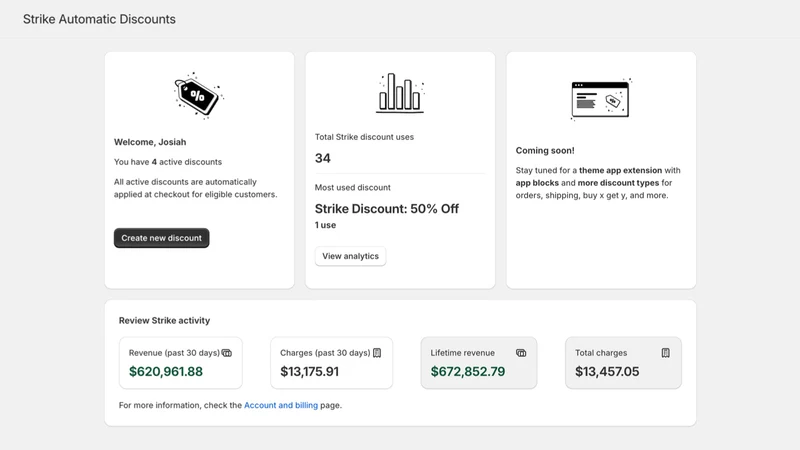
Task: Click the $13,175.91 charges value
Action: 309,371
